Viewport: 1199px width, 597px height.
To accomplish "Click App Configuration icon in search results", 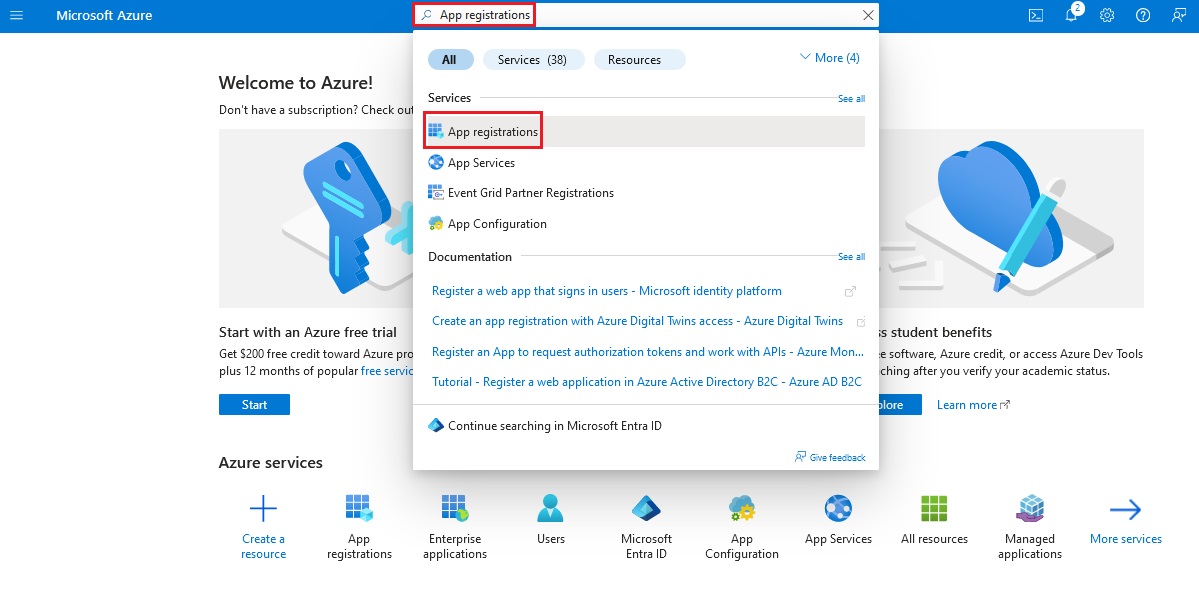I will pyautogui.click(x=436, y=223).
